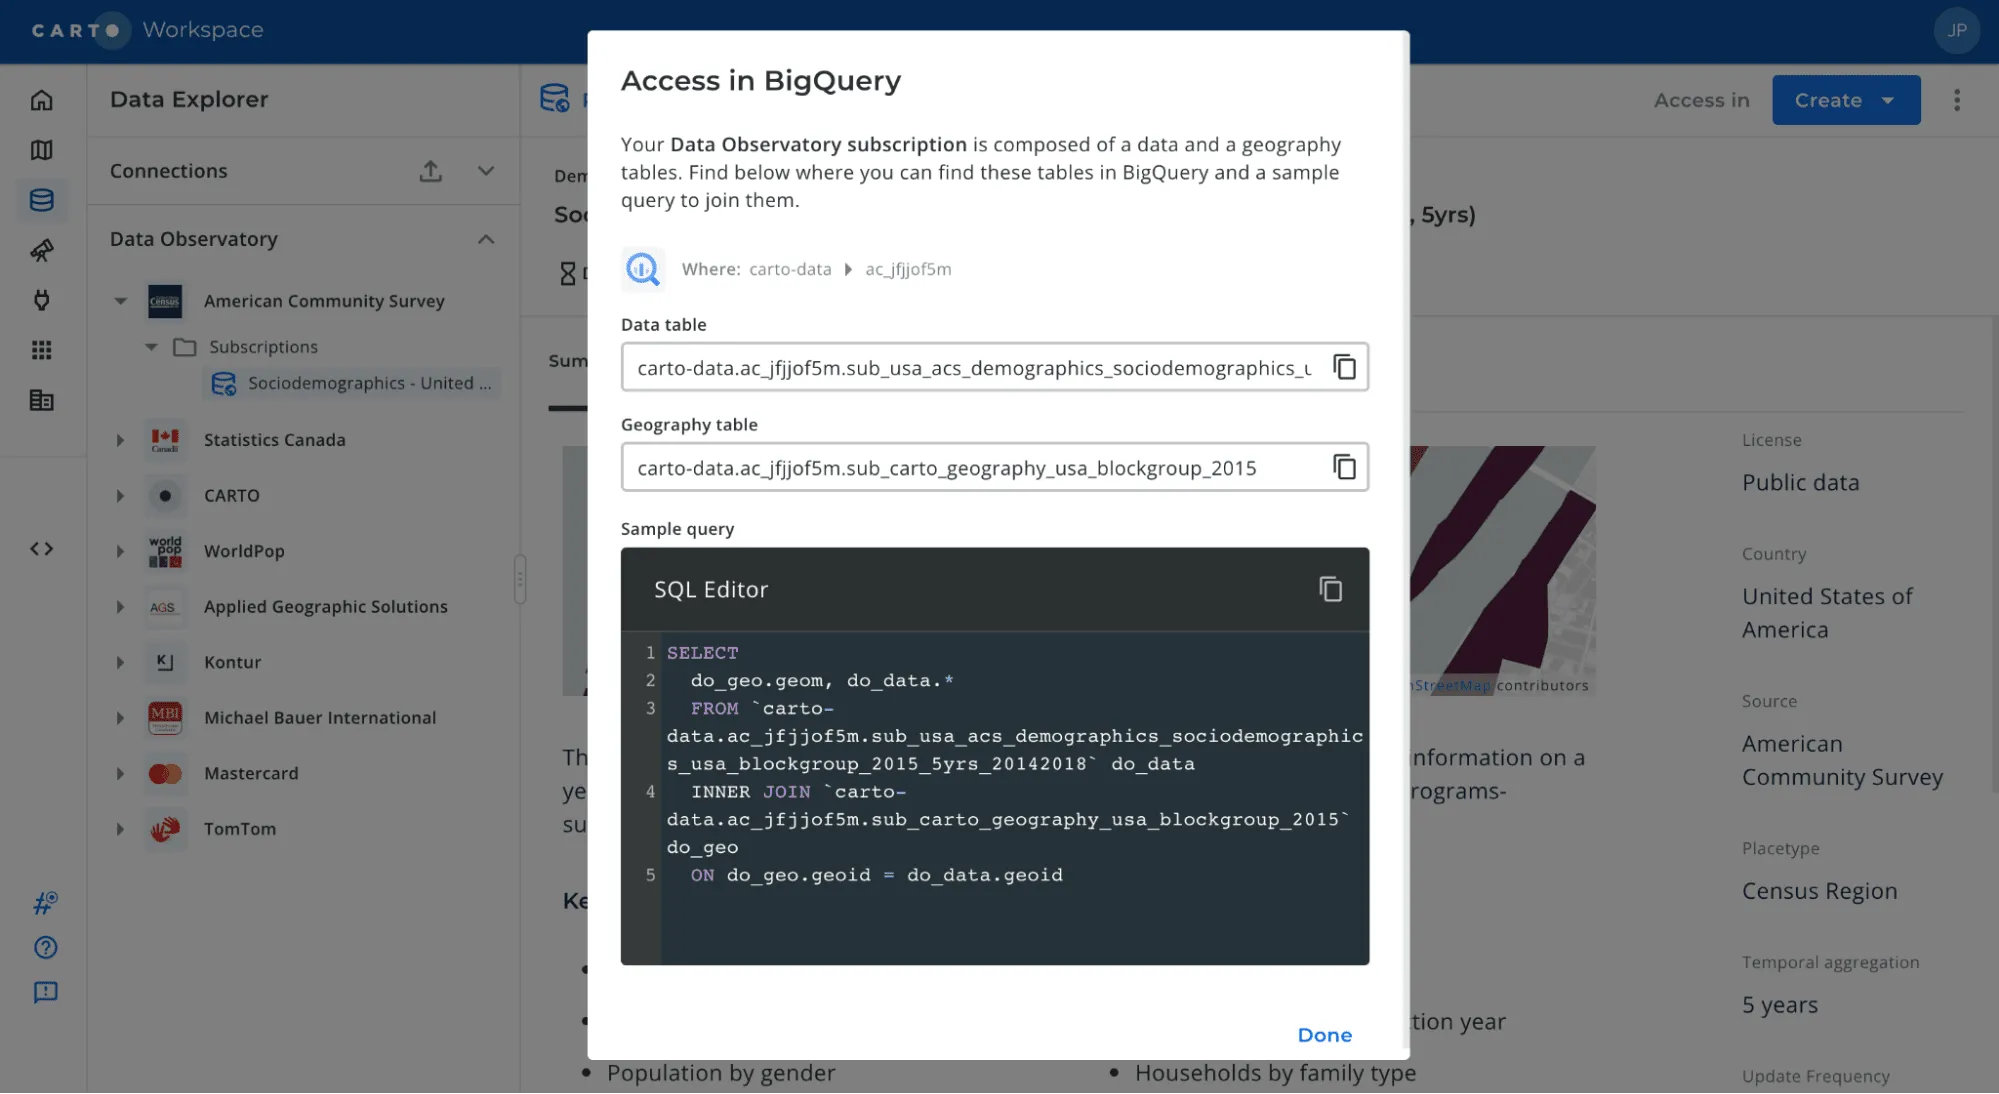Open the three-dot overflow menu
The height and width of the screenshot is (1094, 1999).
click(x=1957, y=100)
